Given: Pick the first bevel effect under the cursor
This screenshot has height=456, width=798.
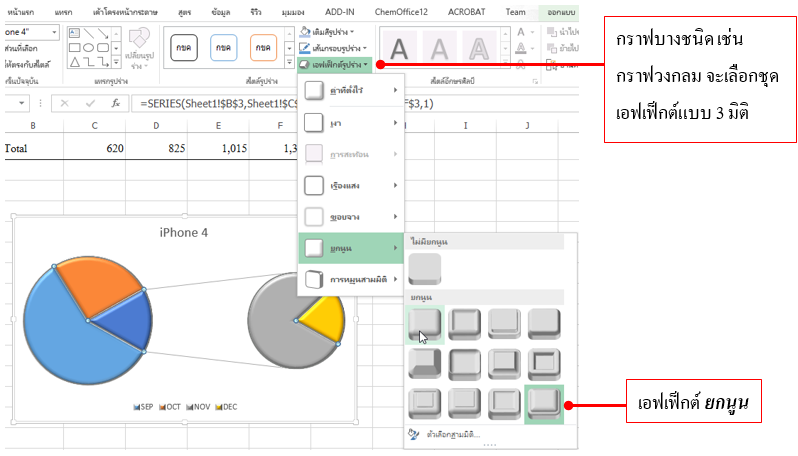Looking at the screenshot, I should pyautogui.click(x=425, y=324).
